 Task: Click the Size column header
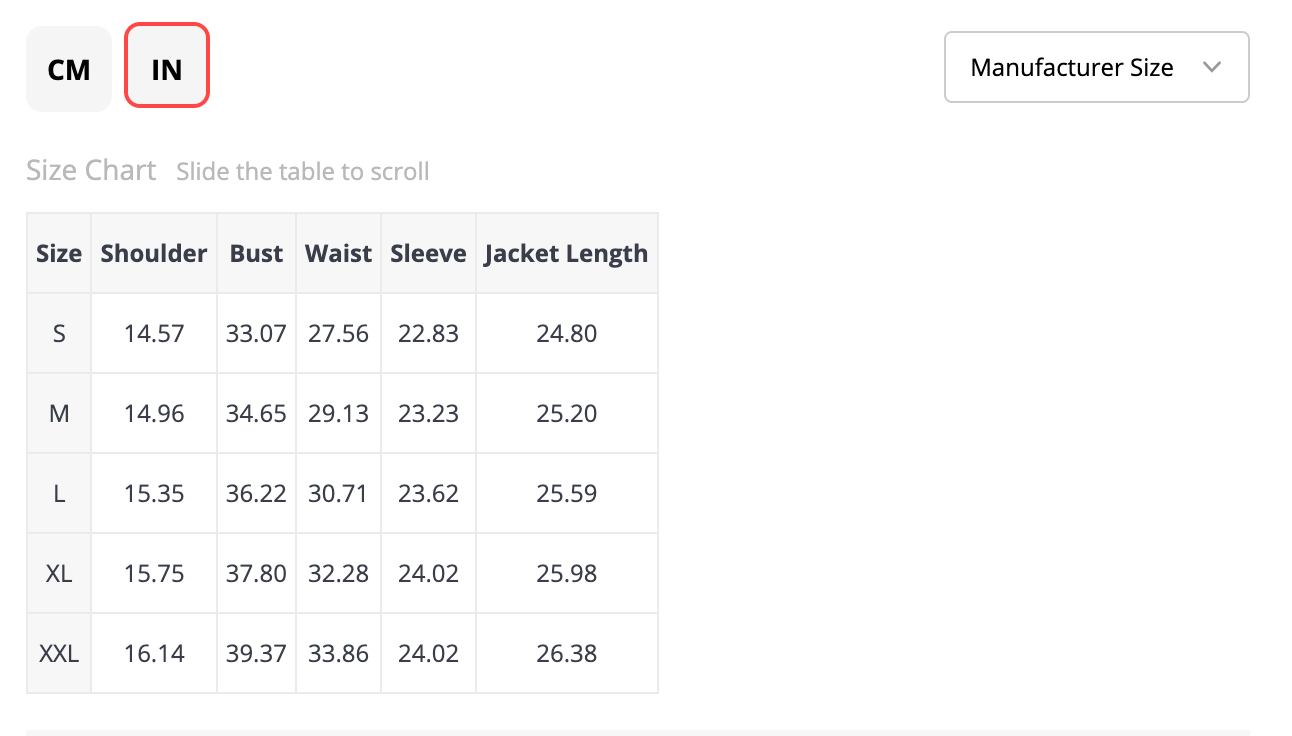click(x=59, y=253)
